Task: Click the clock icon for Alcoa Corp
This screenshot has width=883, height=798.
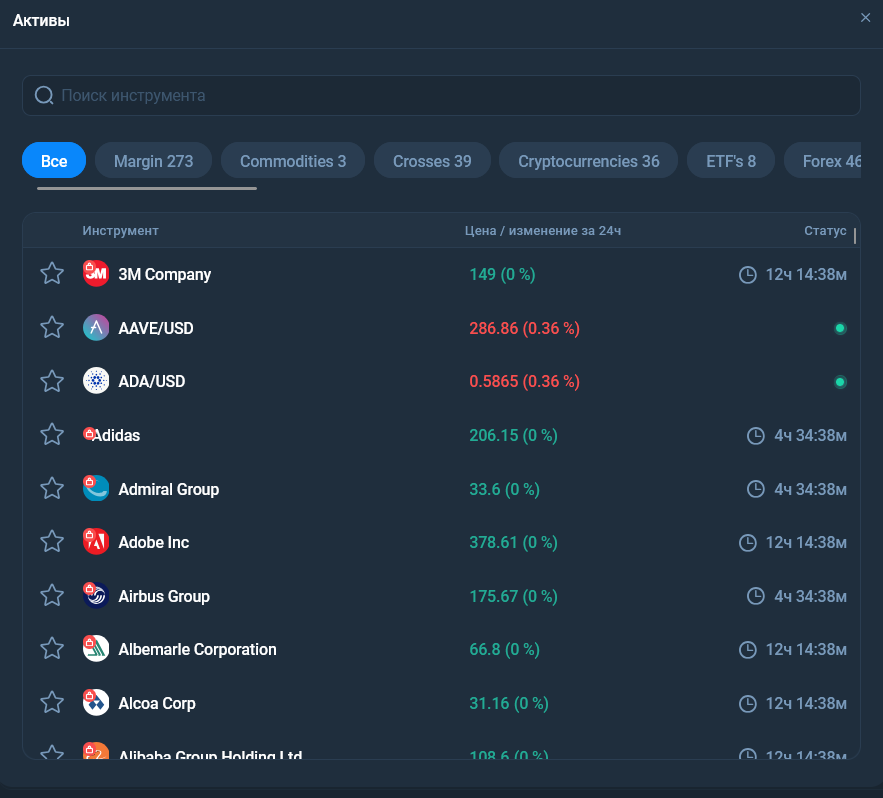Action: click(748, 703)
